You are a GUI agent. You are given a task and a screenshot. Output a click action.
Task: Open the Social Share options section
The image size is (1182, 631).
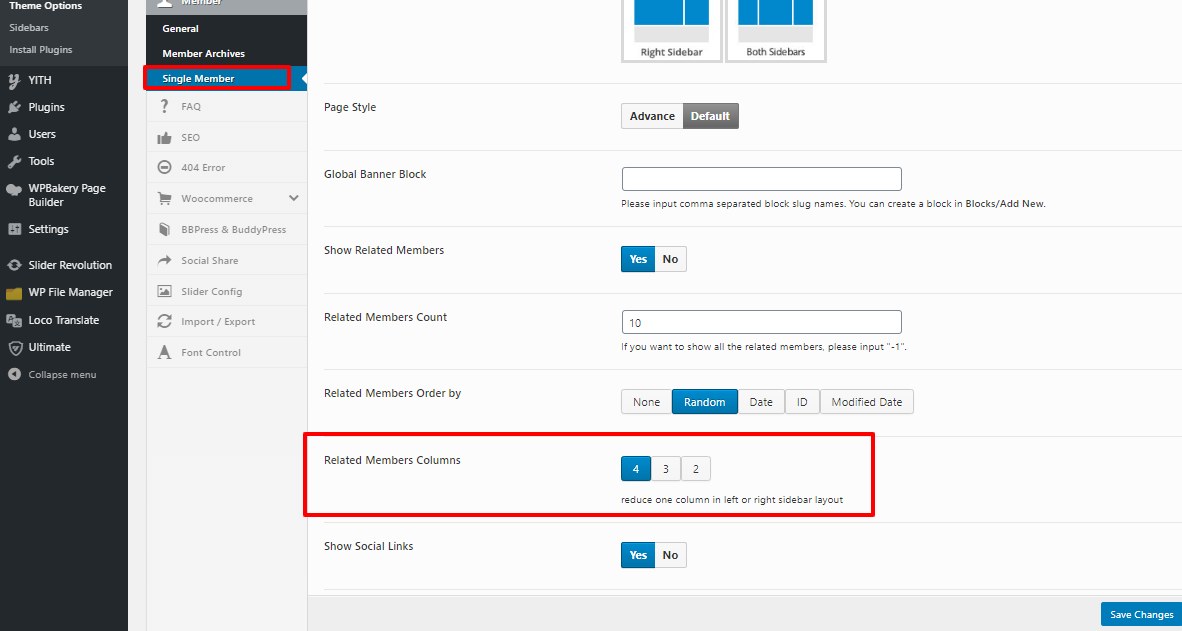[227, 260]
